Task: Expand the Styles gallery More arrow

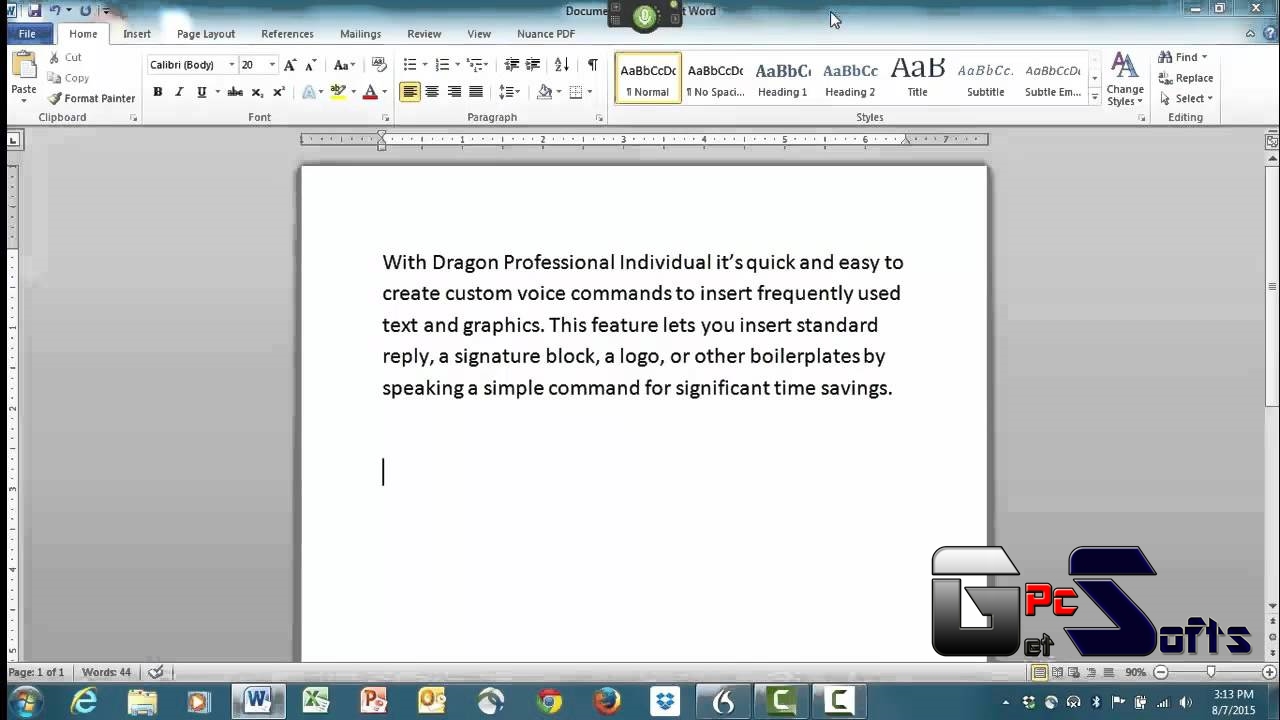Action: tap(1095, 98)
